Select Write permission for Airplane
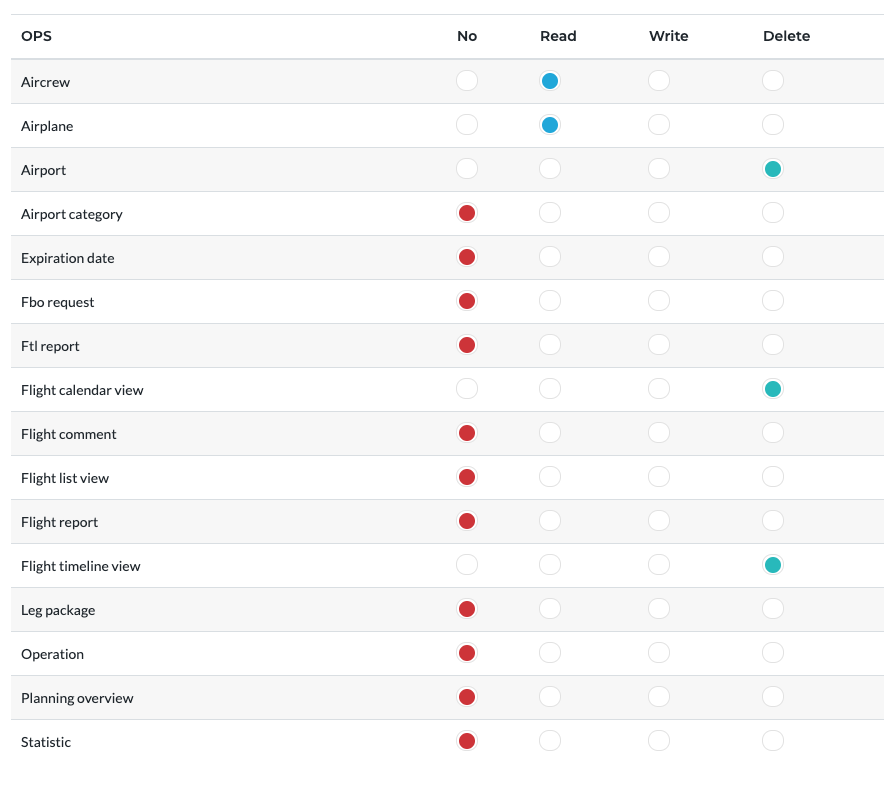 coord(659,125)
